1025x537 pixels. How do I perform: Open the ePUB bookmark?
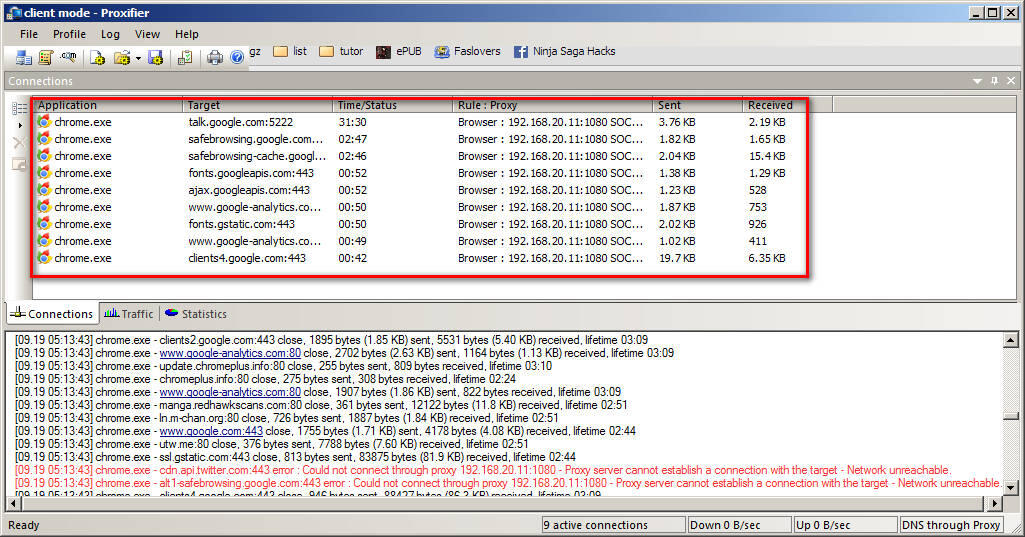pos(399,51)
